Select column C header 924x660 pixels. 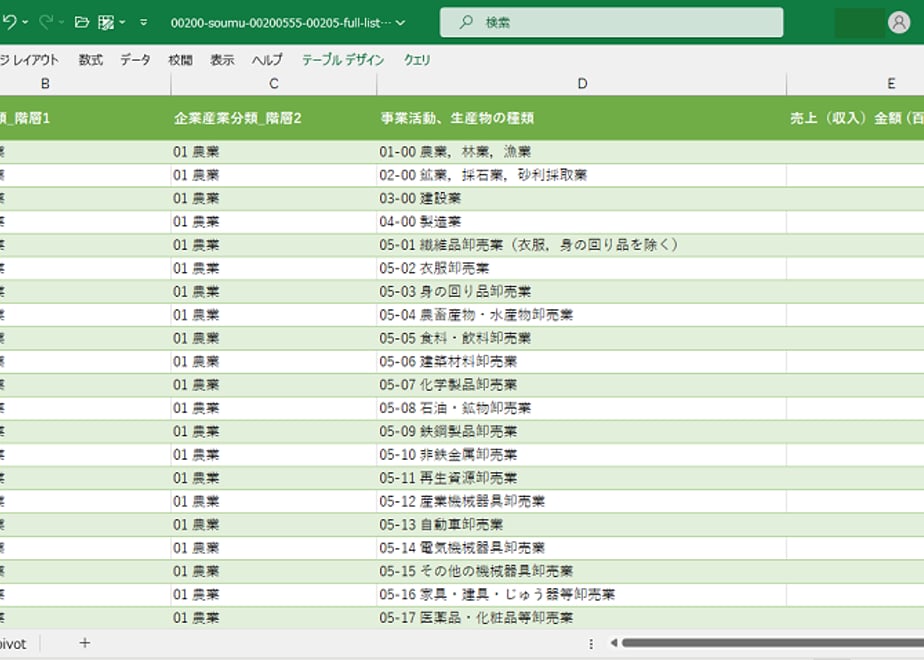[273, 84]
